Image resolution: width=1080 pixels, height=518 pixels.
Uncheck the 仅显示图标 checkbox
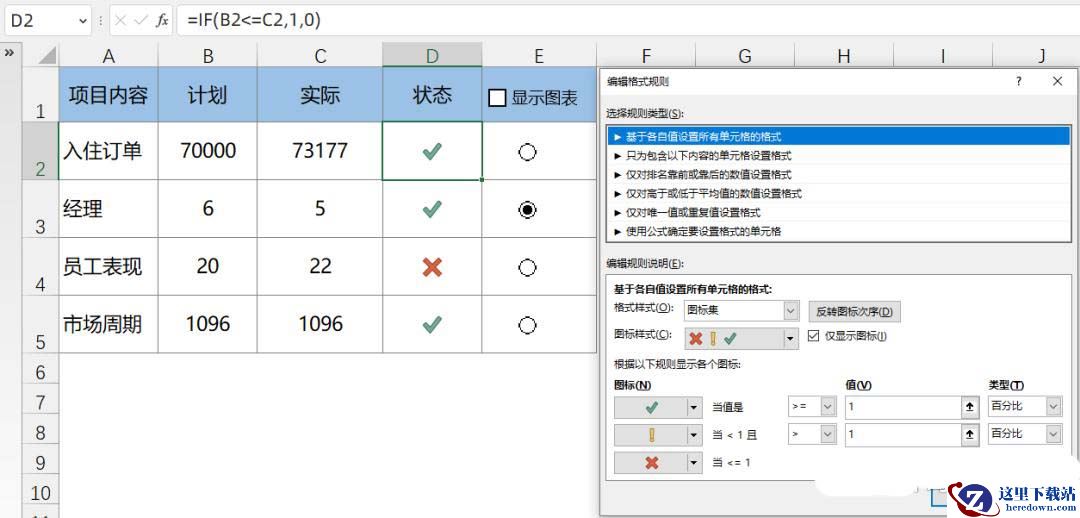click(x=813, y=336)
